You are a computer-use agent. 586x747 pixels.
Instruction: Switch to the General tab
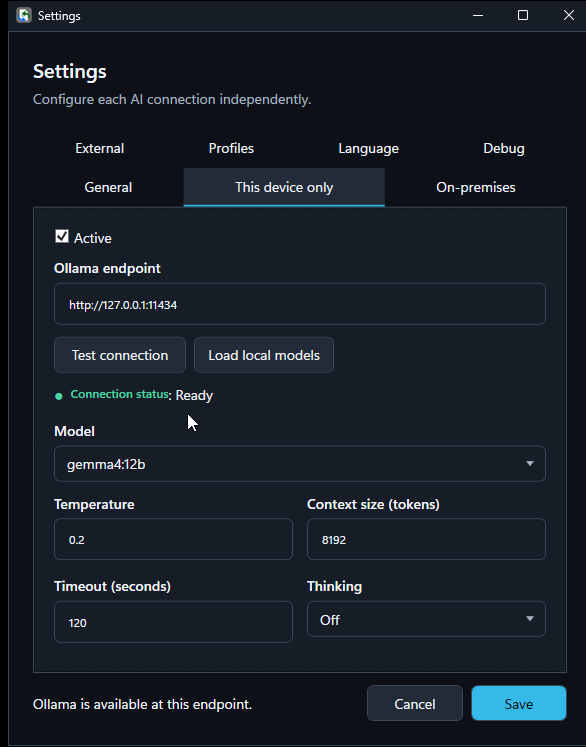(108, 187)
